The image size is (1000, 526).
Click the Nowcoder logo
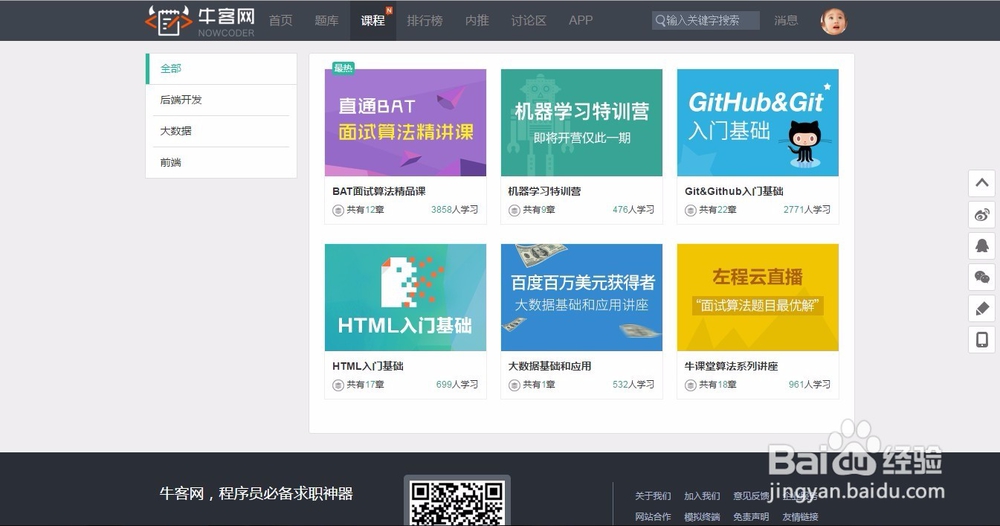[x=200, y=21]
